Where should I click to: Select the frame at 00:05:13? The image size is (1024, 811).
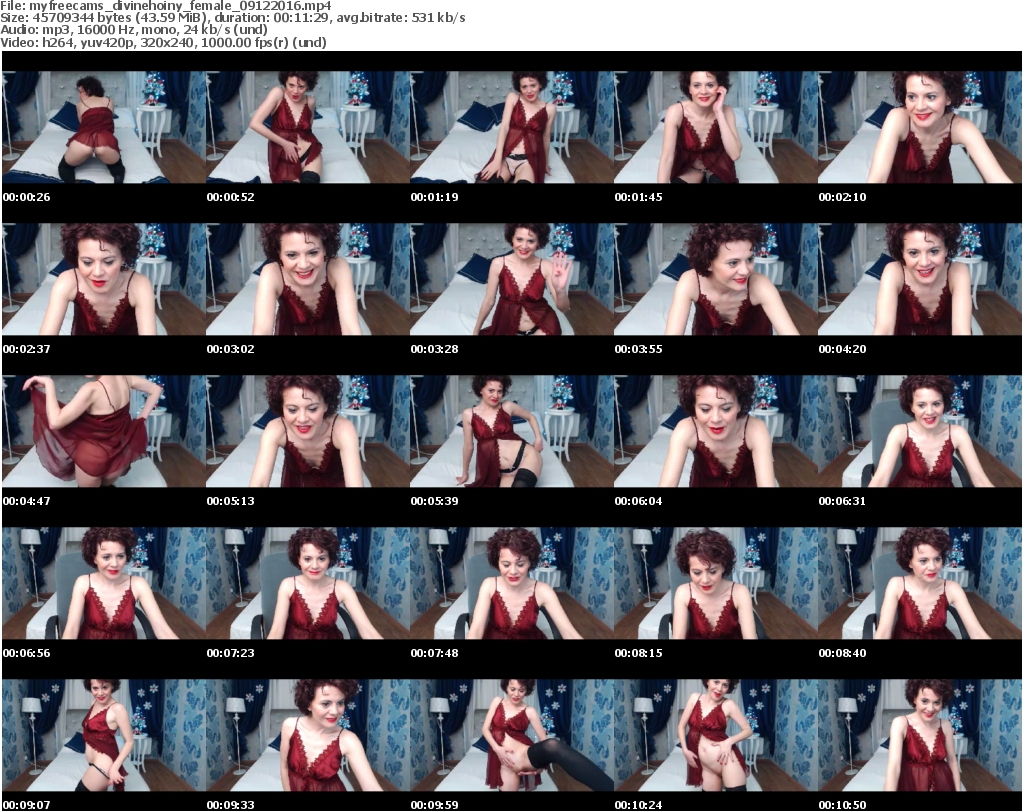pos(307,431)
